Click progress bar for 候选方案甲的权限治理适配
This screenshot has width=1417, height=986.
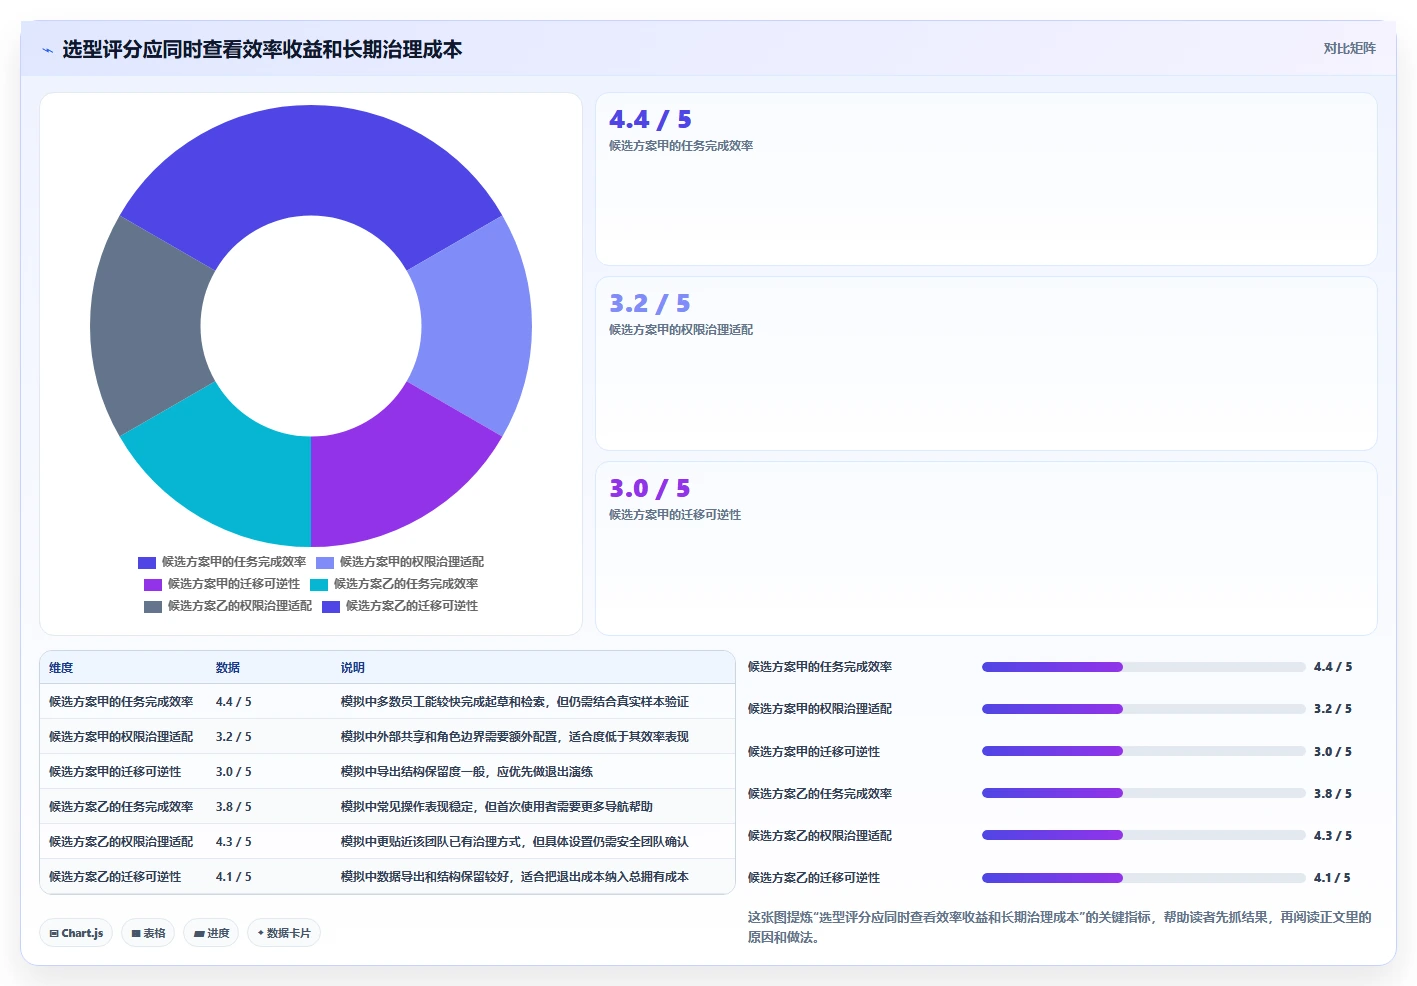click(x=1144, y=709)
